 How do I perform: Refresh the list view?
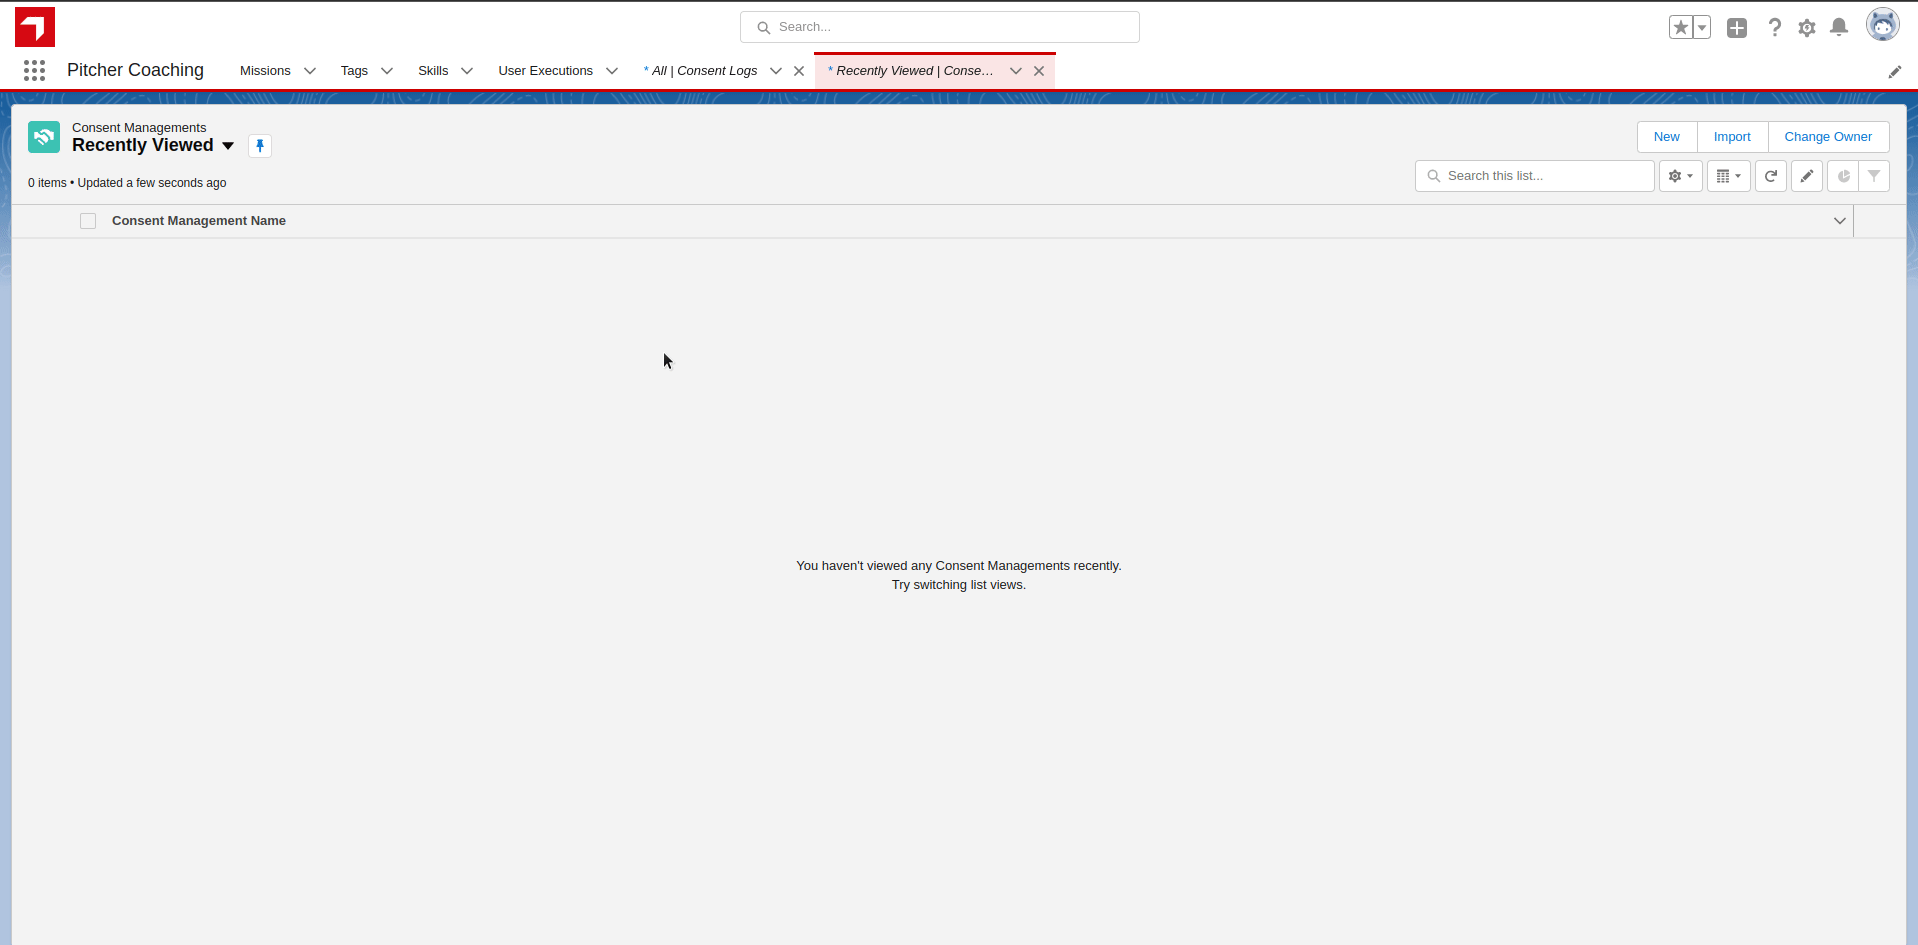[1770, 176]
